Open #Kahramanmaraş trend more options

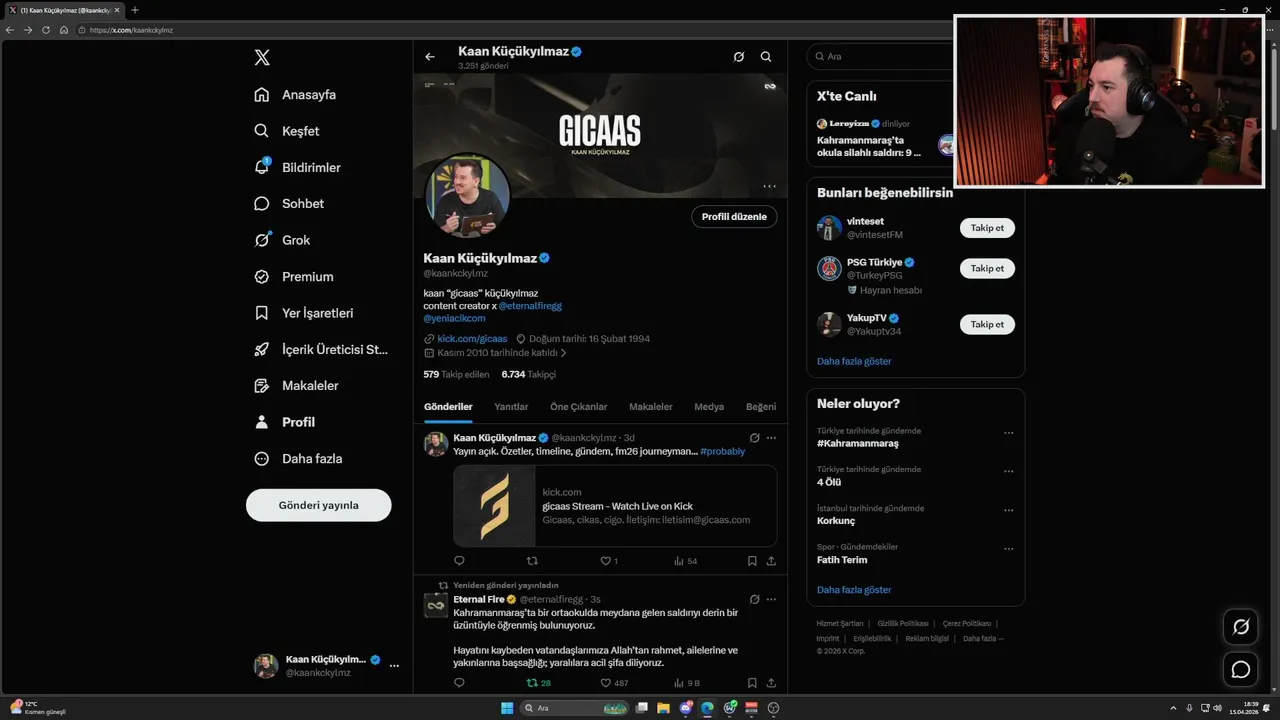pyautogui.click(x=1008, y=433)
